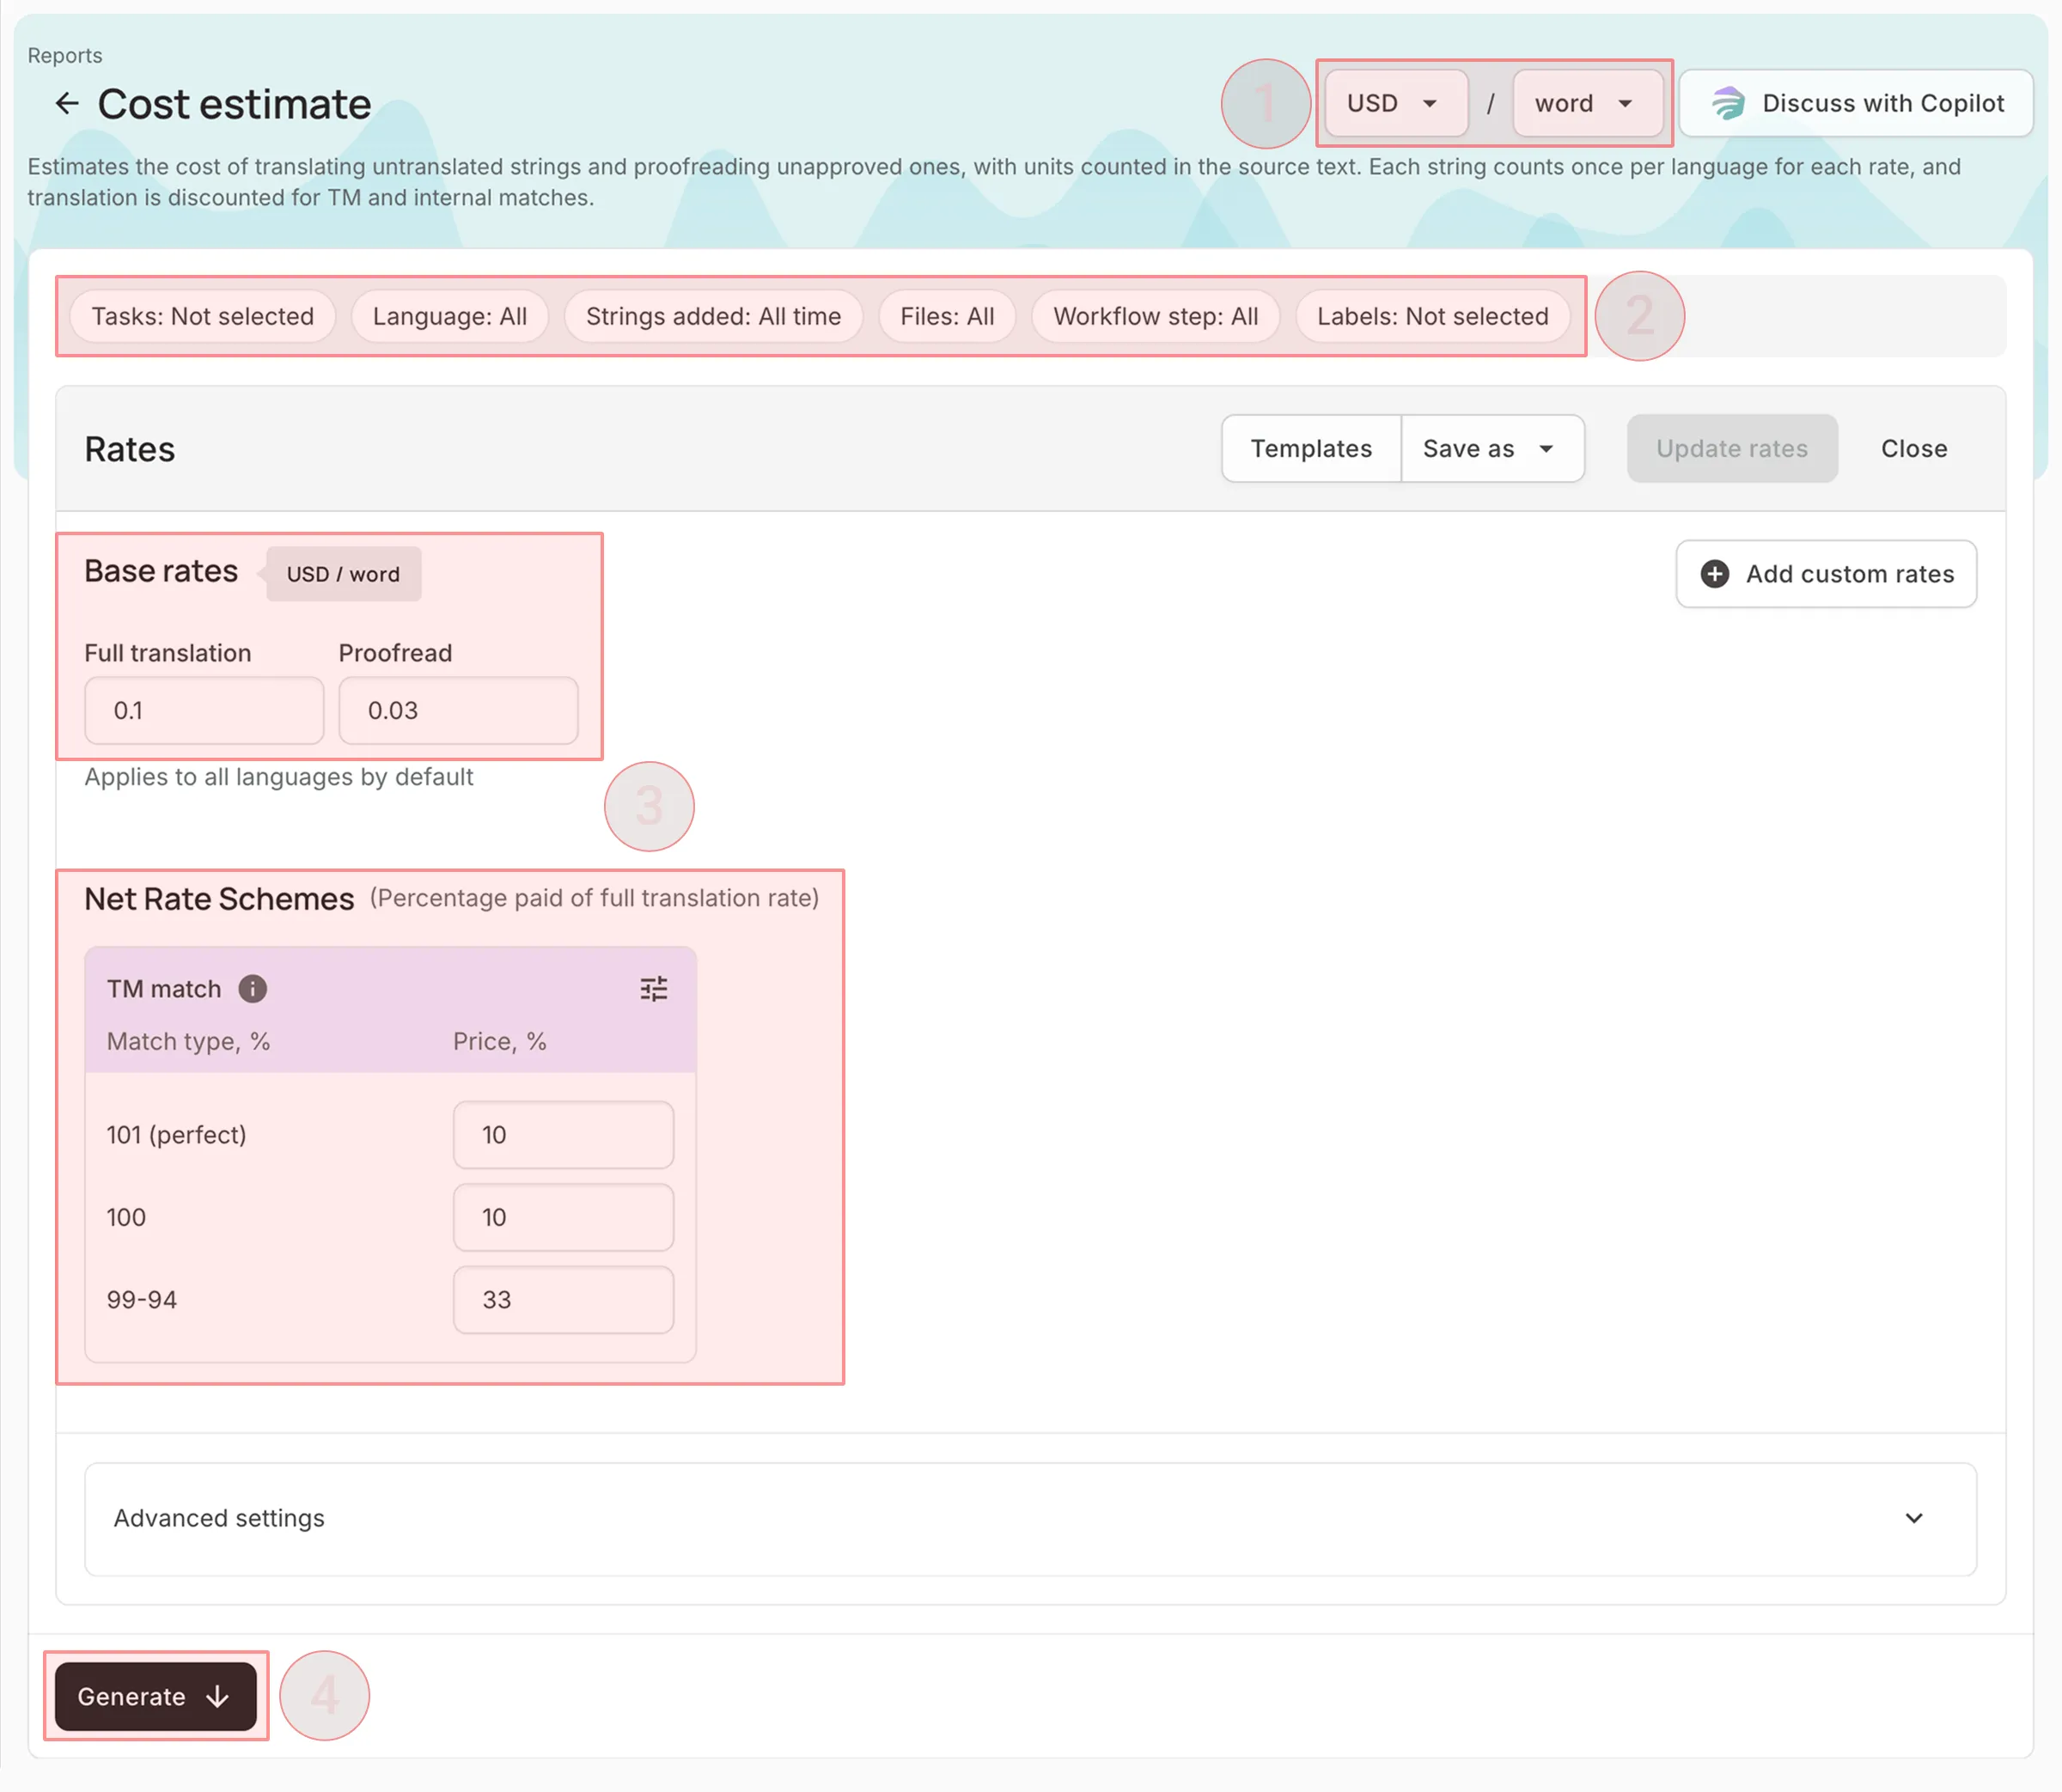The image size is (2062, 1792).
Task: Open the word unit dropdown
Action: [x=1587, y=103]
